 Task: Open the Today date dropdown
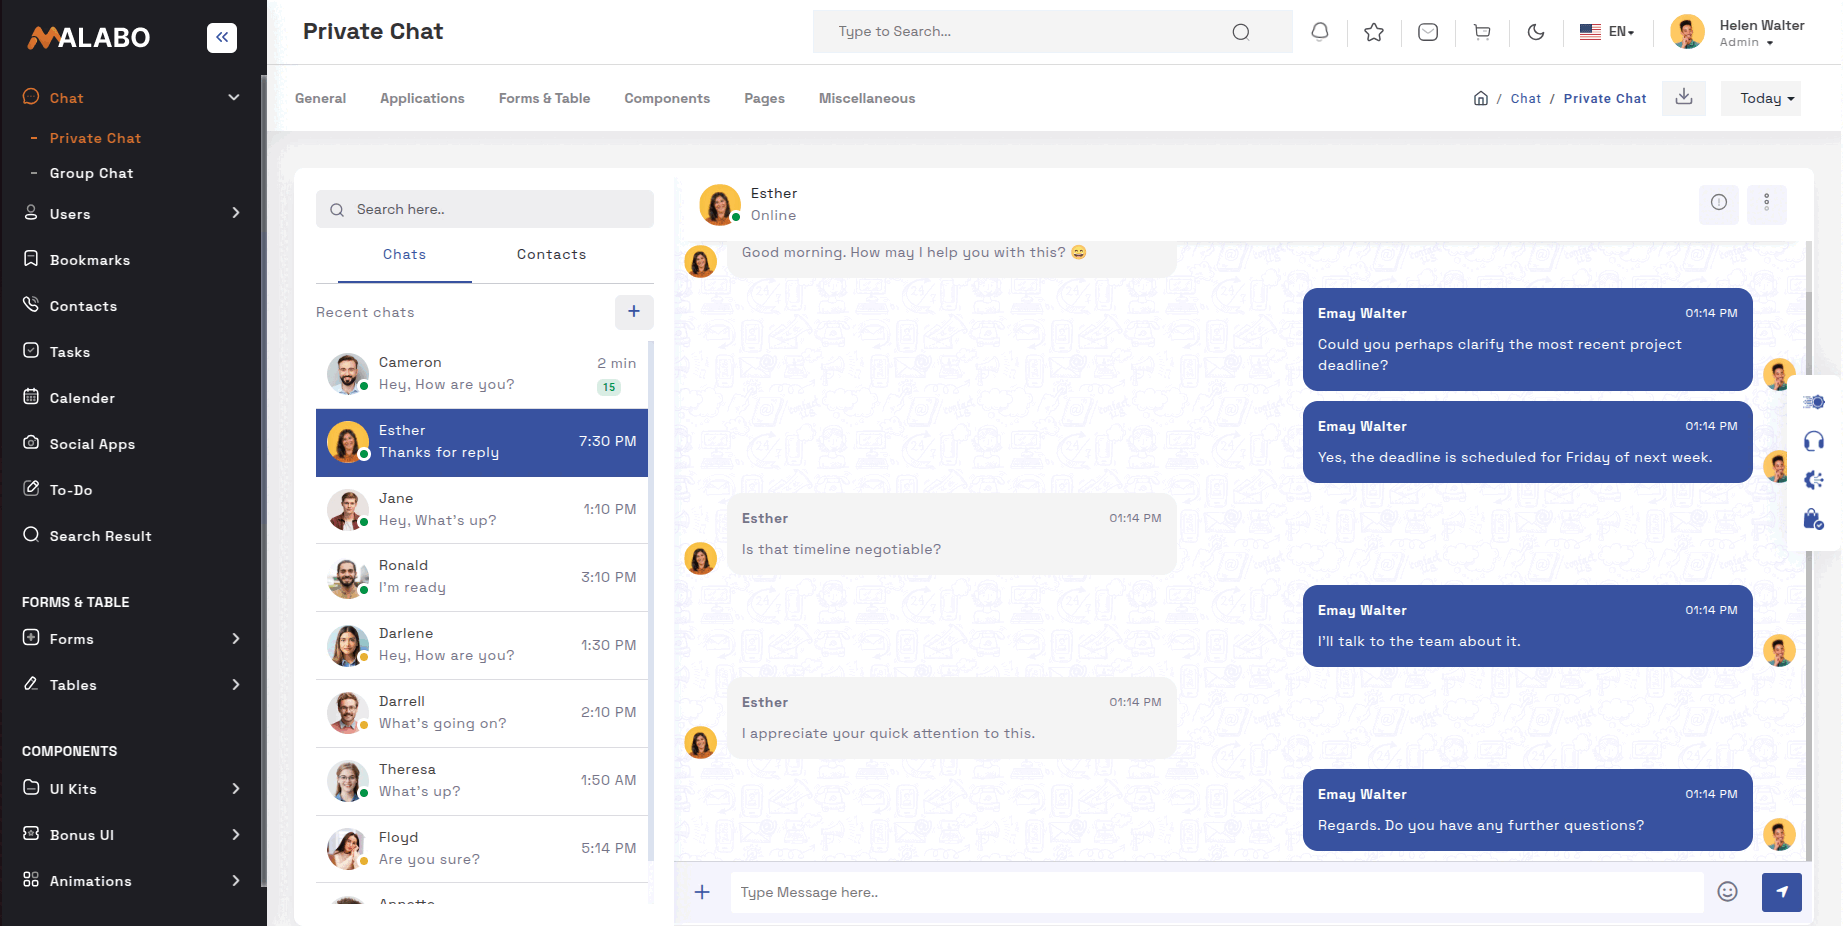coord(1761,98)
